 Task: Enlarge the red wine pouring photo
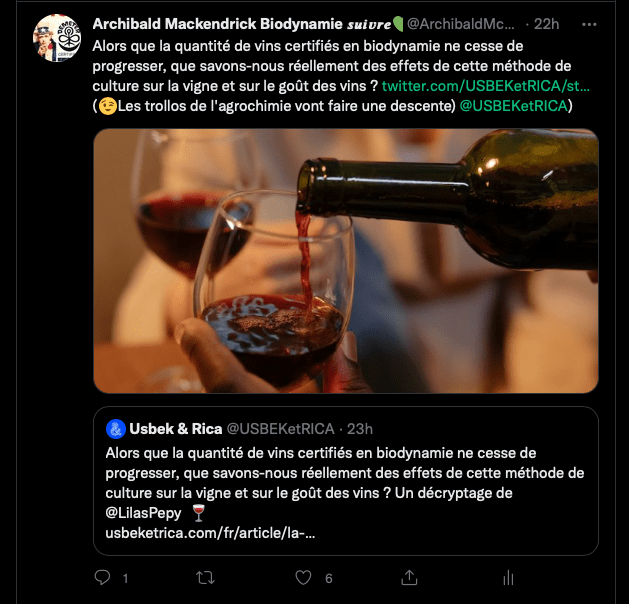point(345,260)
